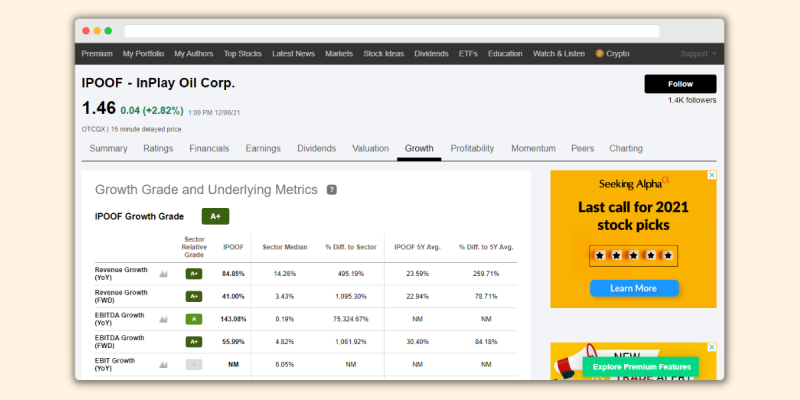This screenshot has height=400, width=800.
Task: Open the Charting tab
Action: click(626, 148)
